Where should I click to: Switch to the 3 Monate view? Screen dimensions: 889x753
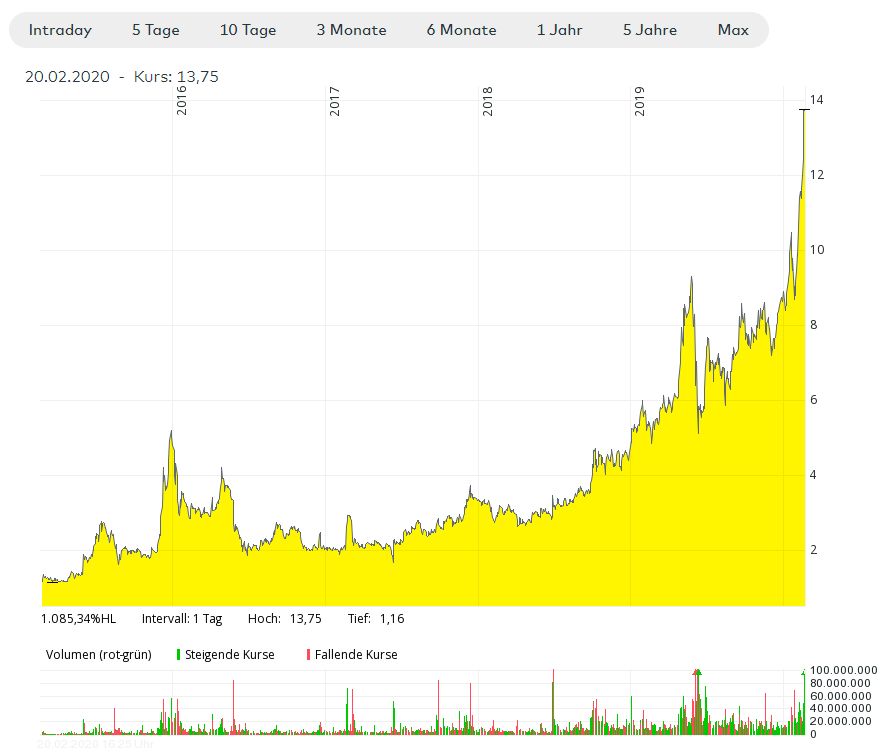(351, 30)
